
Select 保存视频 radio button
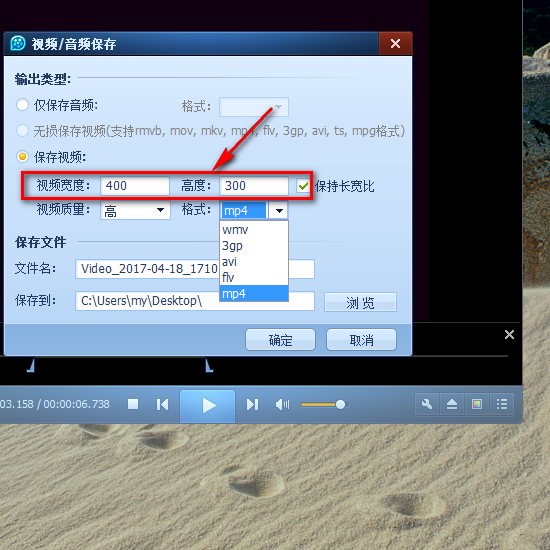point(22,156)
